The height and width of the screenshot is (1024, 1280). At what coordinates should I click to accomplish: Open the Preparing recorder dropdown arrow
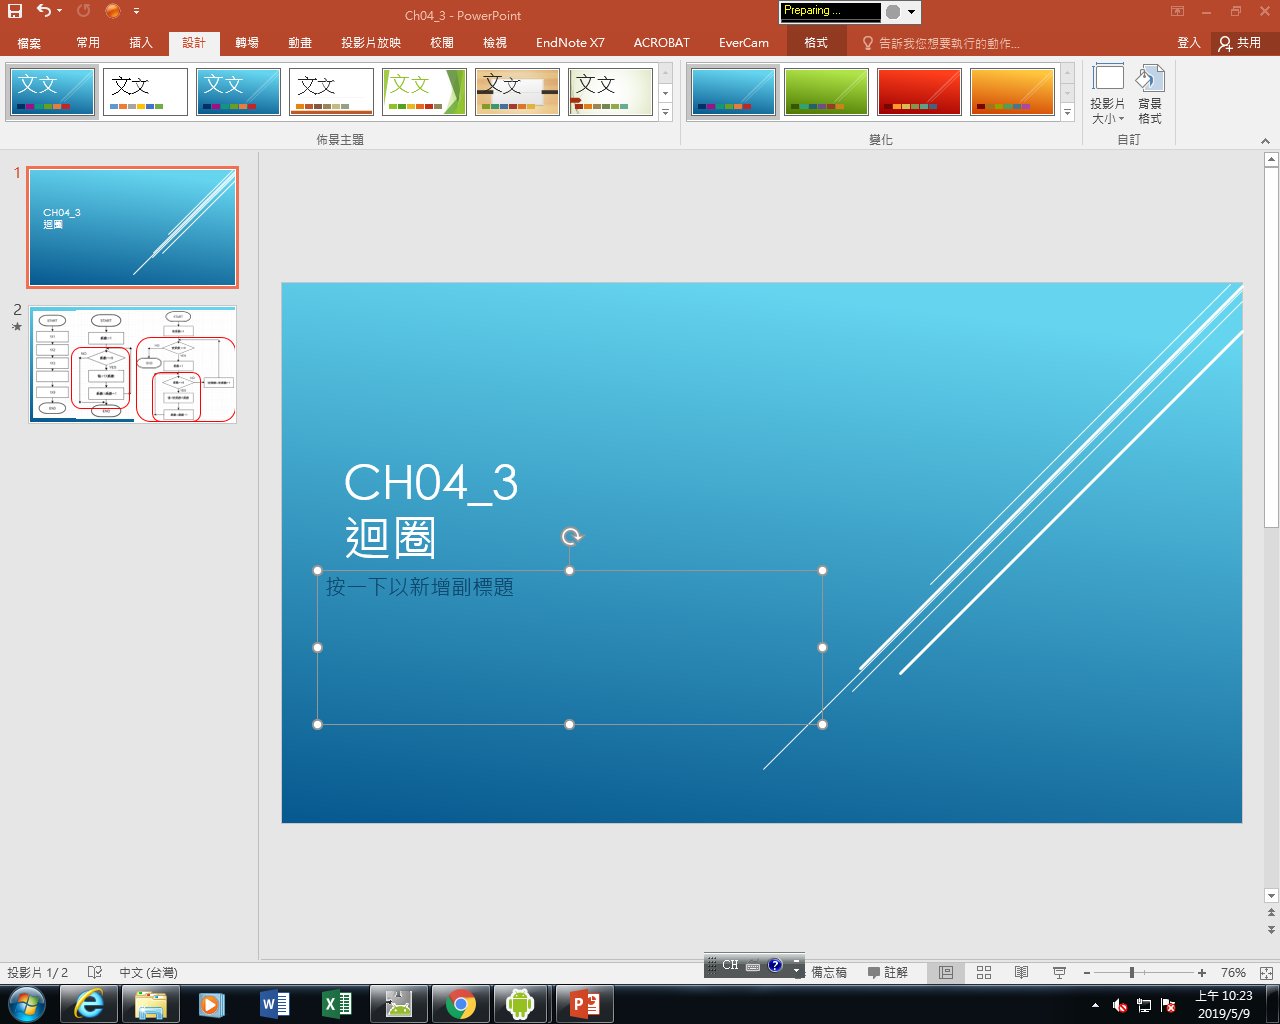[x=911, y=12]
